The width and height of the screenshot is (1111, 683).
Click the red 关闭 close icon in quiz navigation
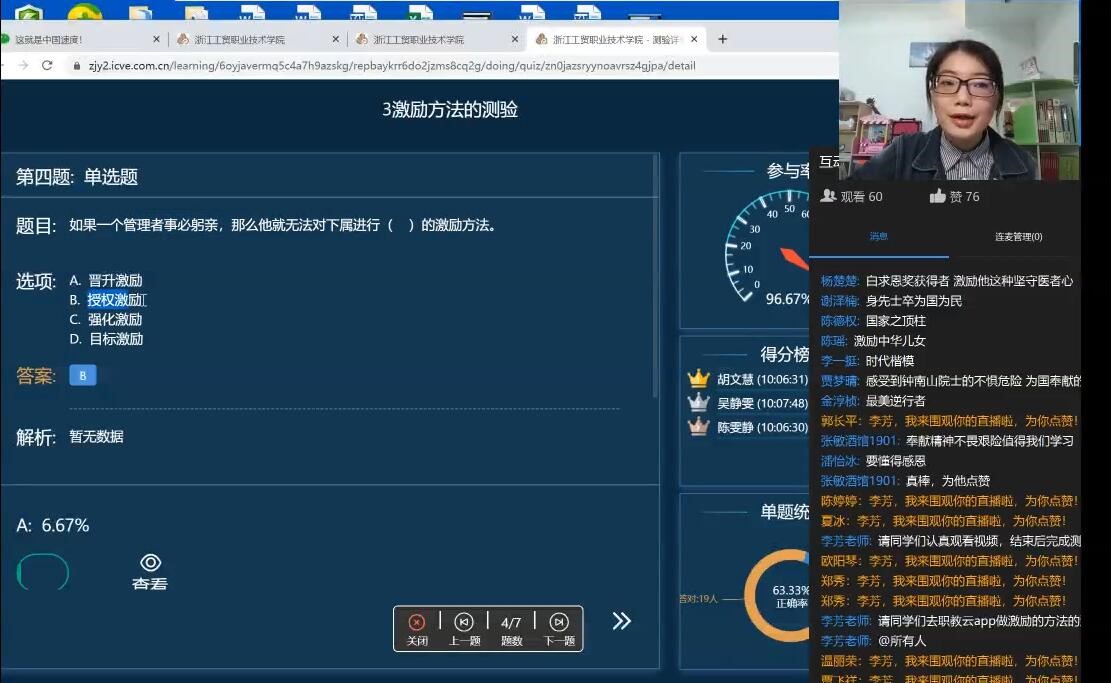pos(417,622)
